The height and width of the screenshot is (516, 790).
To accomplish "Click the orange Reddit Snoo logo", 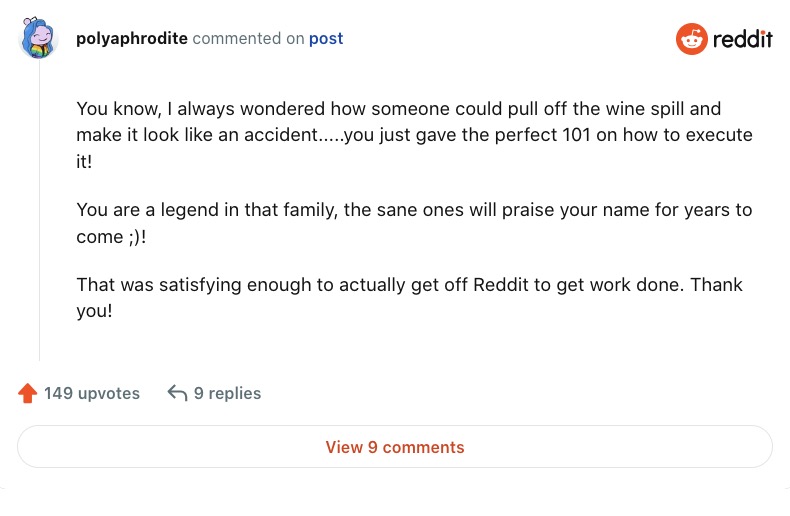I will click(x=692, y=39).
